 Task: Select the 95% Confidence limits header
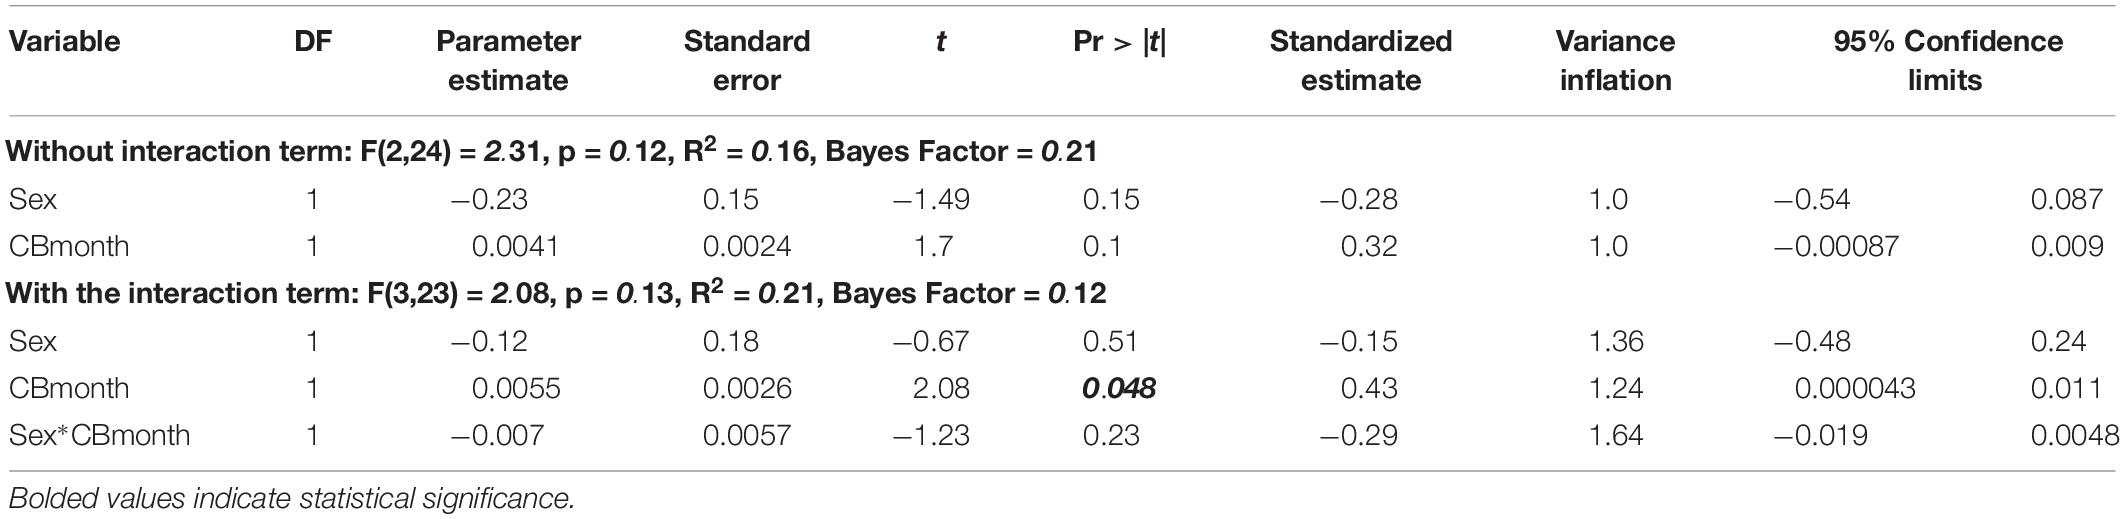1947,60
